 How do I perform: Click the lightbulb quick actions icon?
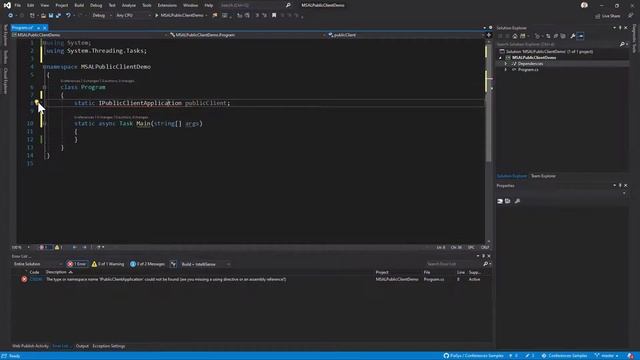click(36, 102)
